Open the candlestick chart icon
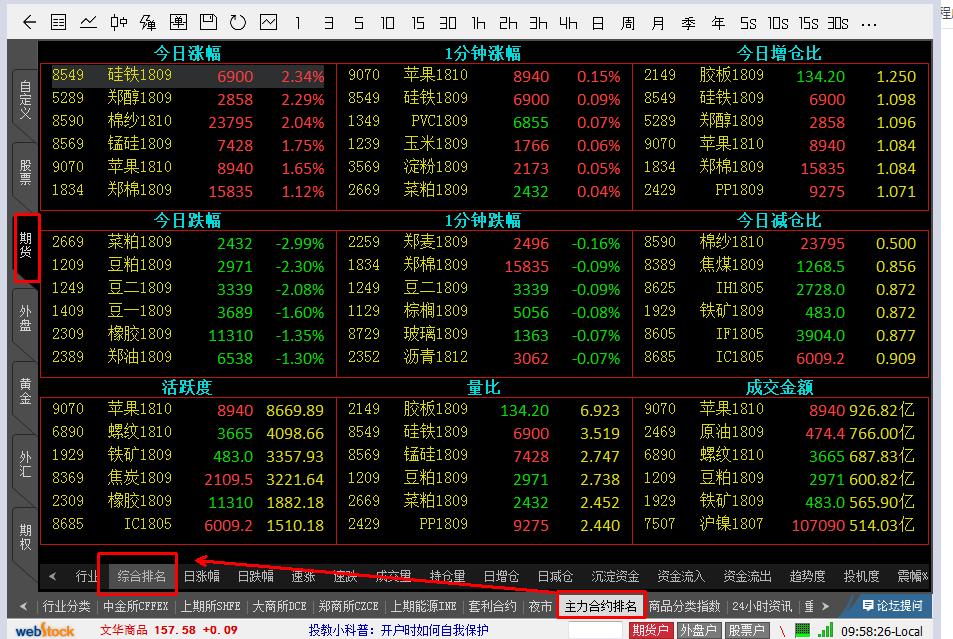953x639 pixels. pyautogui.click(x=119, y=22)
